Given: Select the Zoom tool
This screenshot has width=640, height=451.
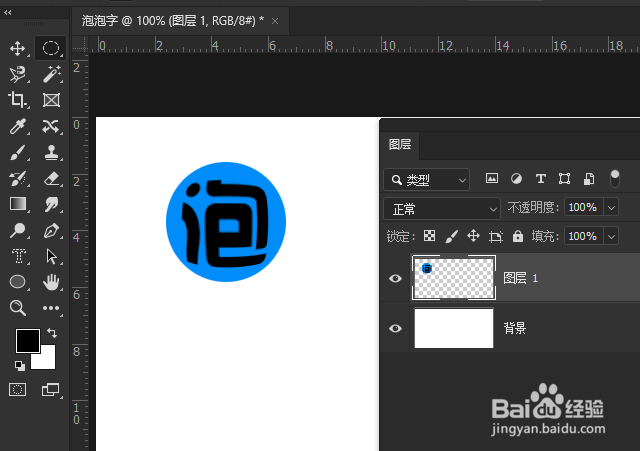Looking at the screenshot, I should click(x=18, y=308).
